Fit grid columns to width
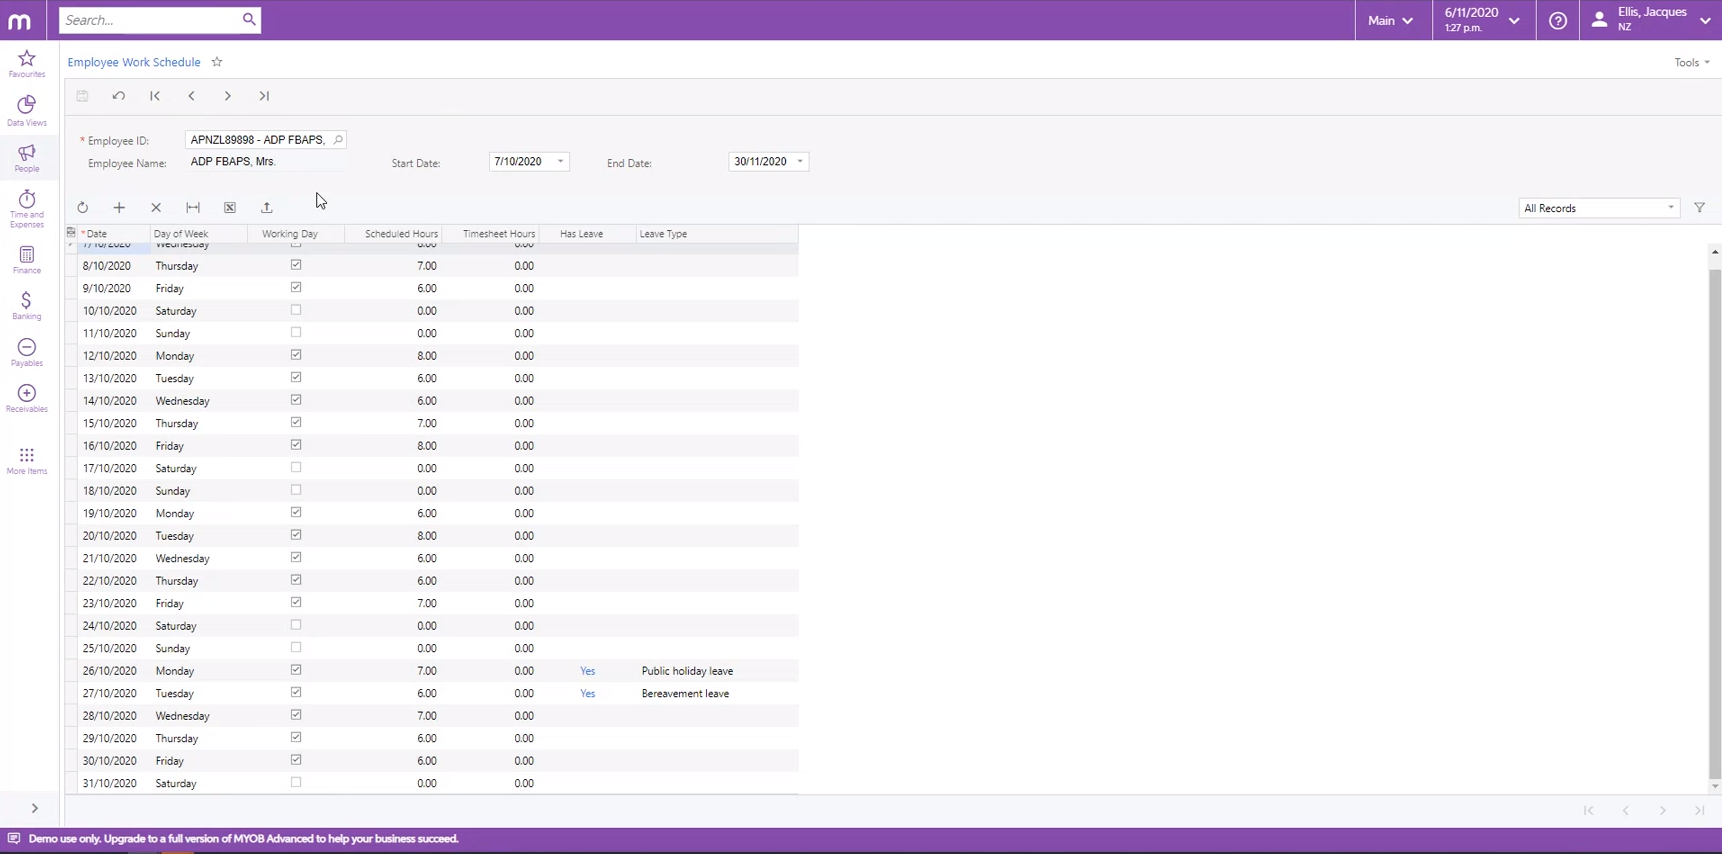The width and height of the screenshot is (1722, 854). [x=193, y=208]
